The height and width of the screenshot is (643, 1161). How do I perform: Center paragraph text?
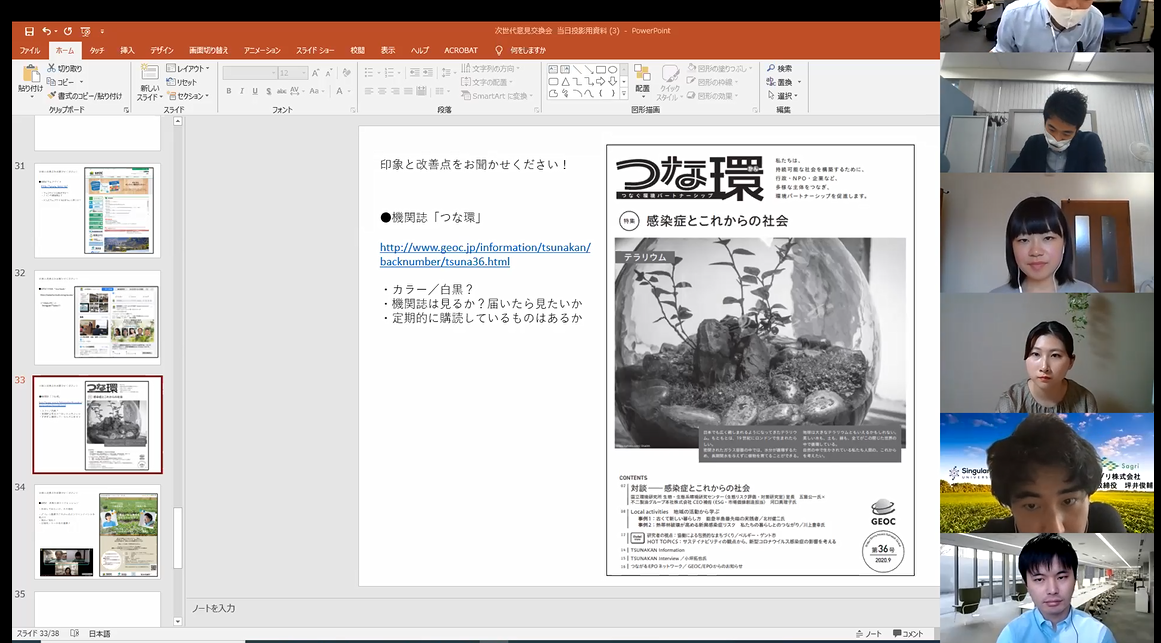tap(383, 91)
